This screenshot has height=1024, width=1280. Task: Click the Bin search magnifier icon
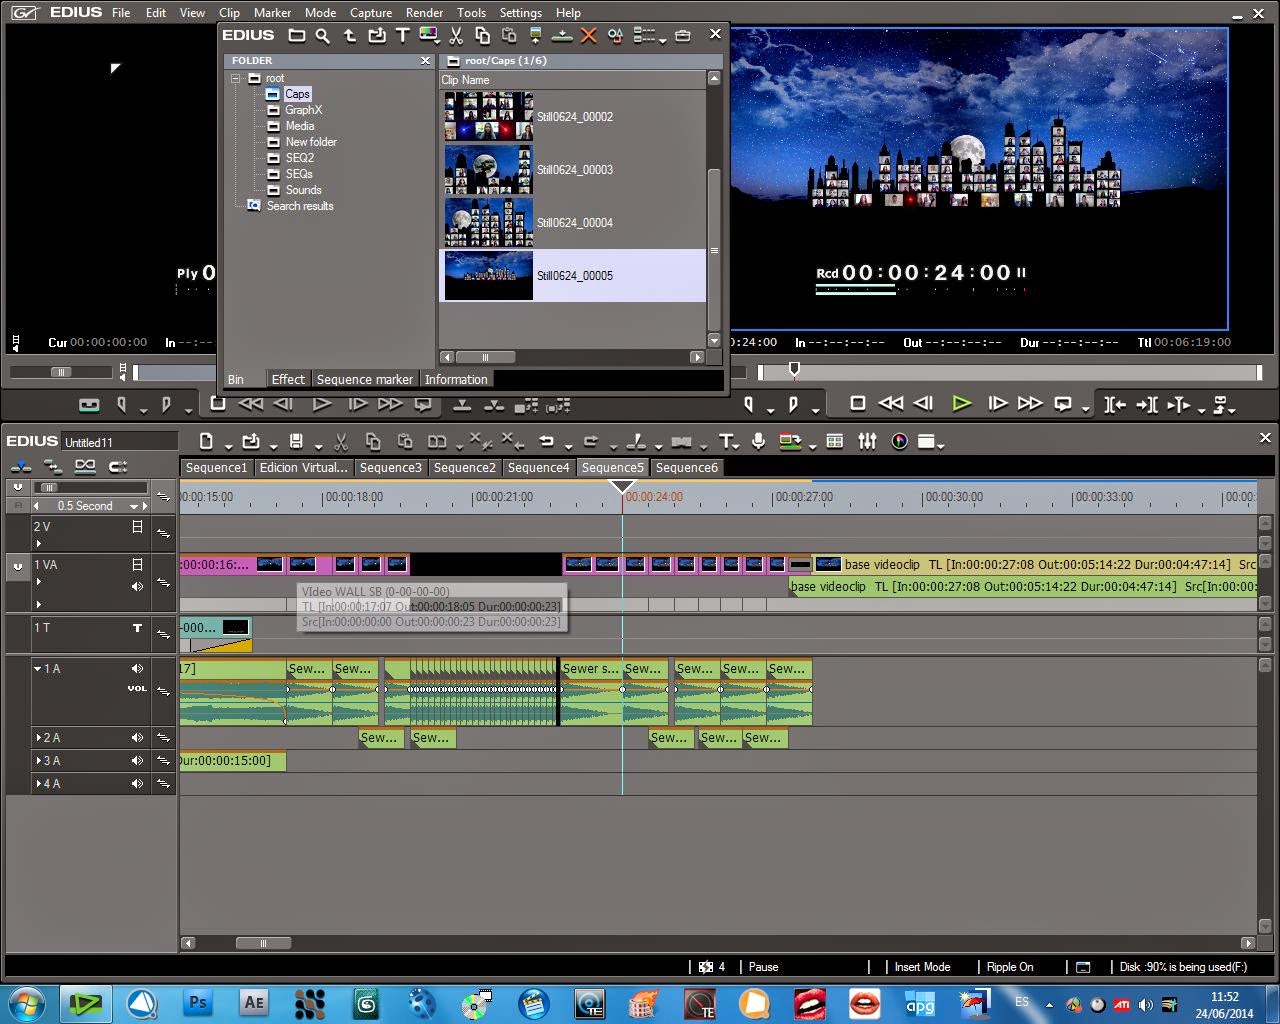coord(322,35)
